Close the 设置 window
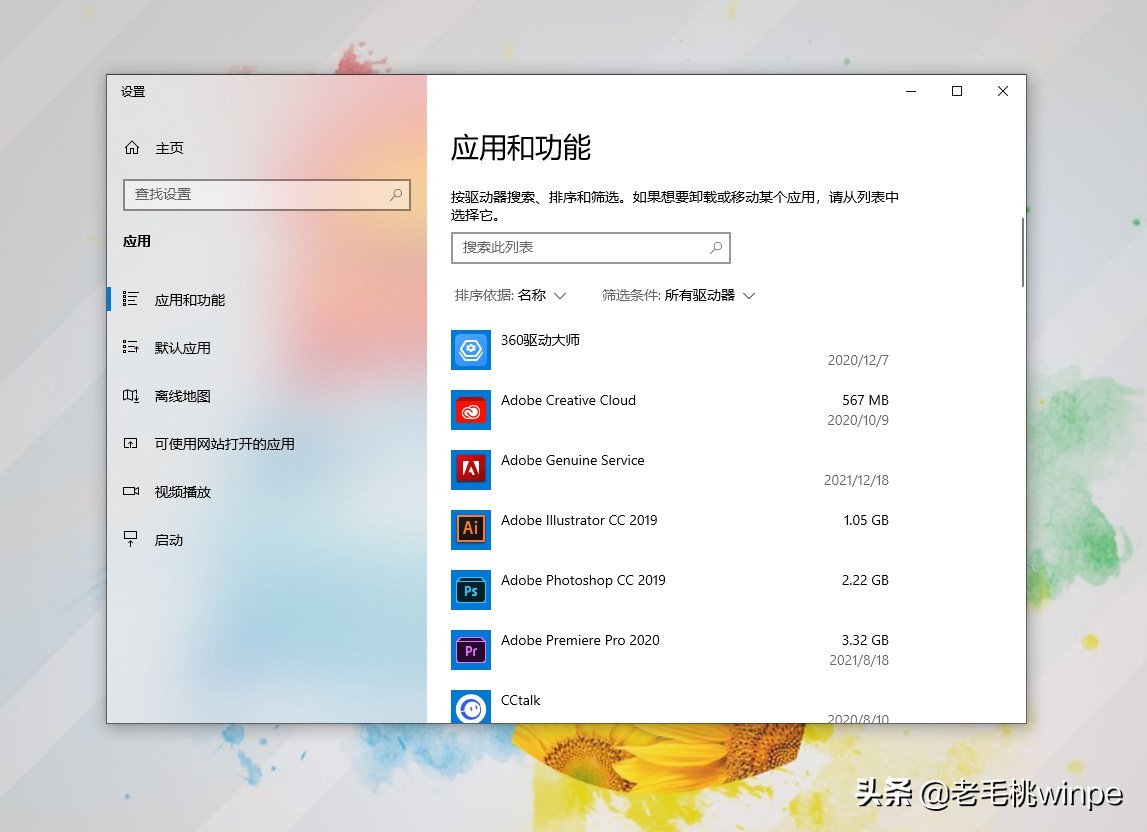Image resolution: width=1147 pixels, height=832 pixels. 1003,91
